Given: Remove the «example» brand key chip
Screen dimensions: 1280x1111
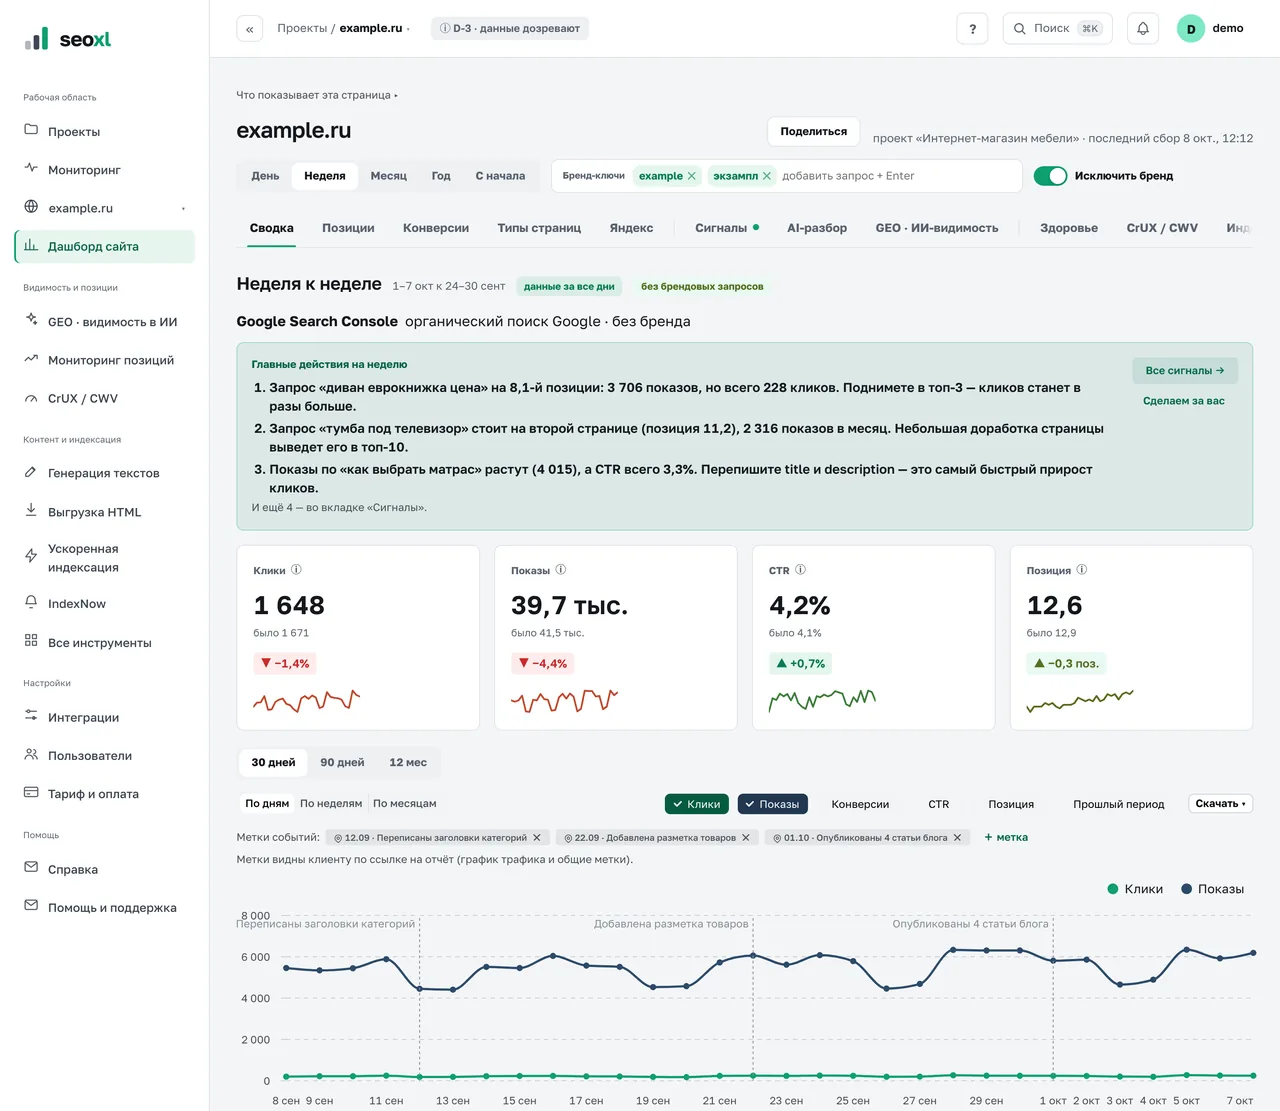Looking at the screenshot, I should click(691, 176).
